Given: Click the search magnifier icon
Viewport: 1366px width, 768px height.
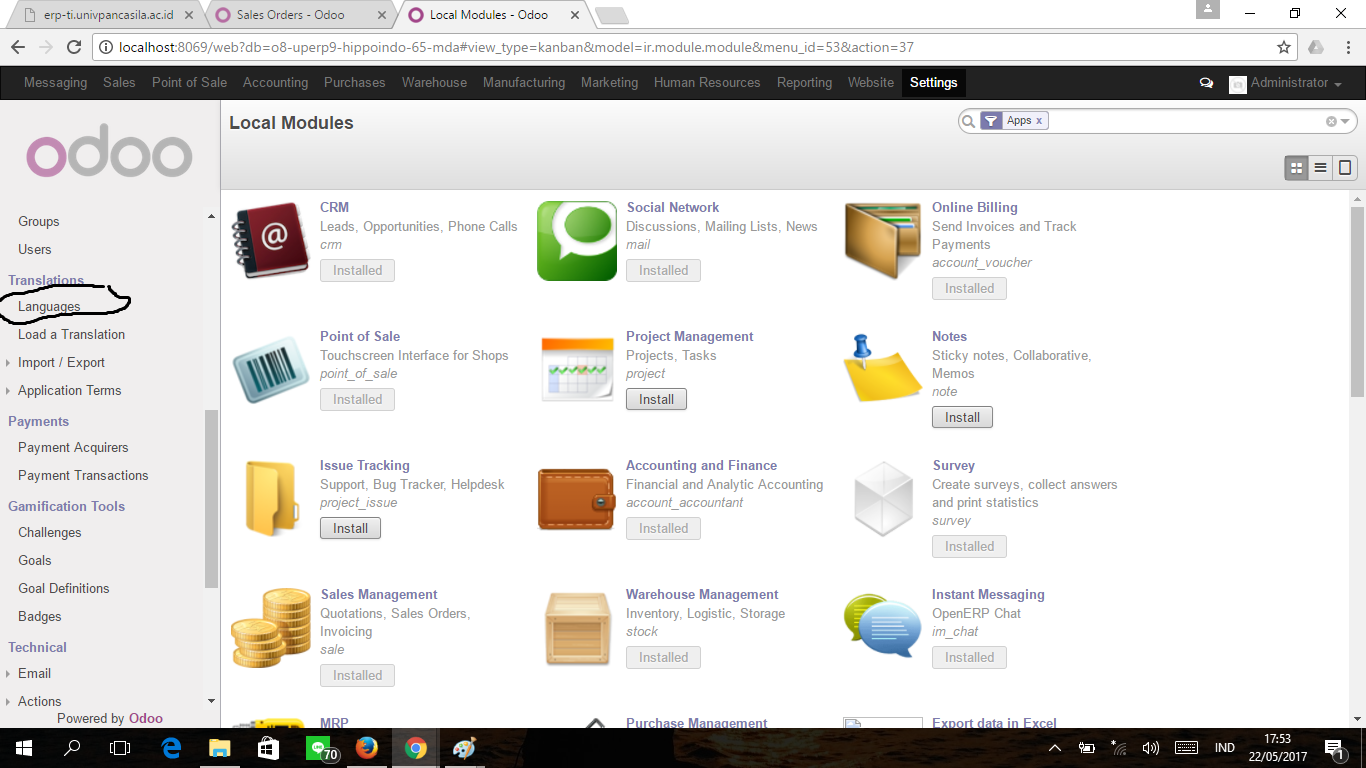Looking at the screenshot, I should (968, 121).
